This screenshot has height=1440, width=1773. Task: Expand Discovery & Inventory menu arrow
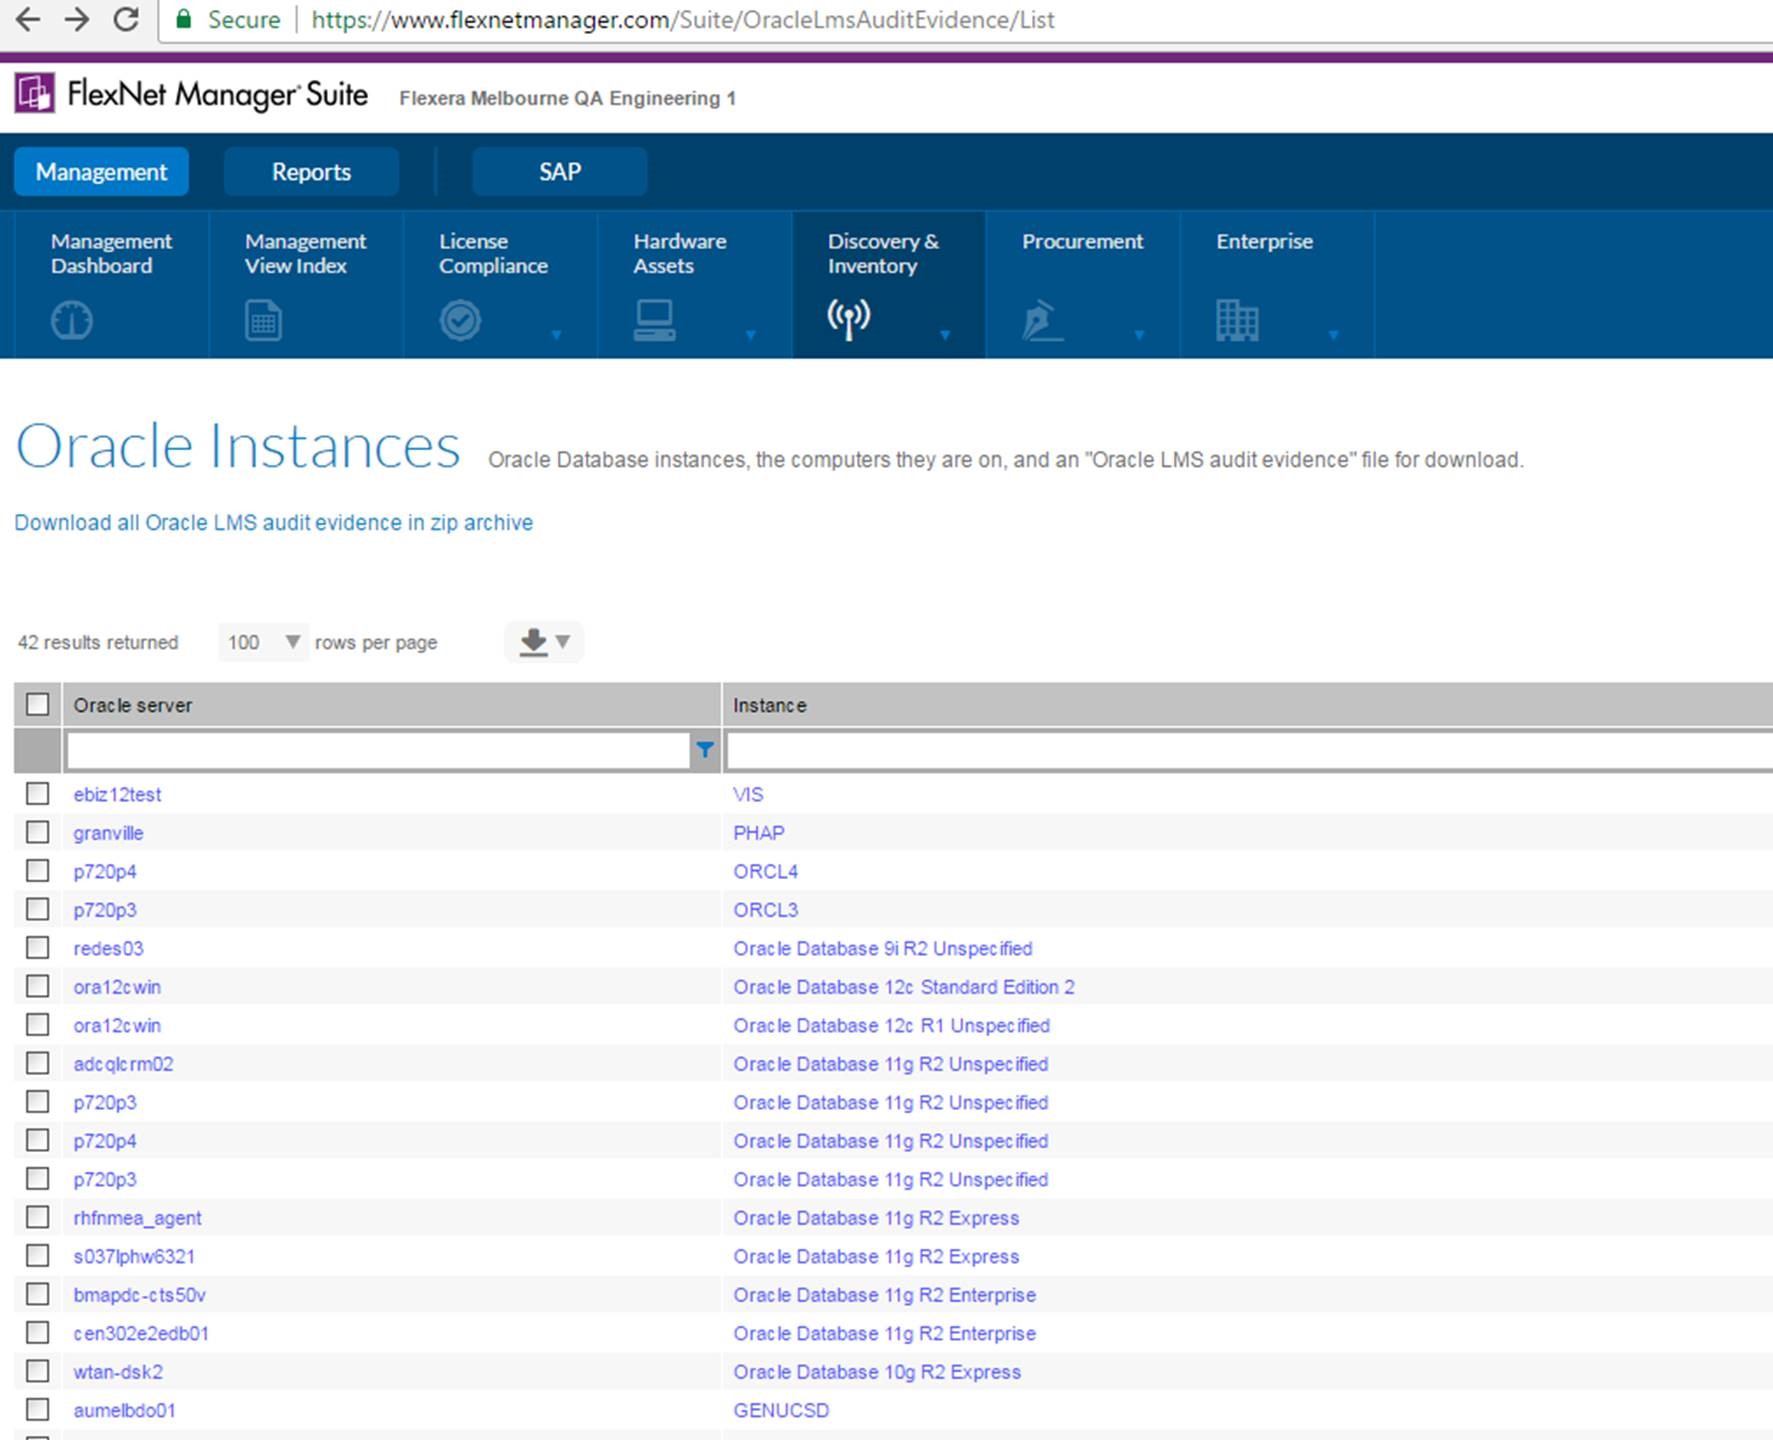pos(944,335)
